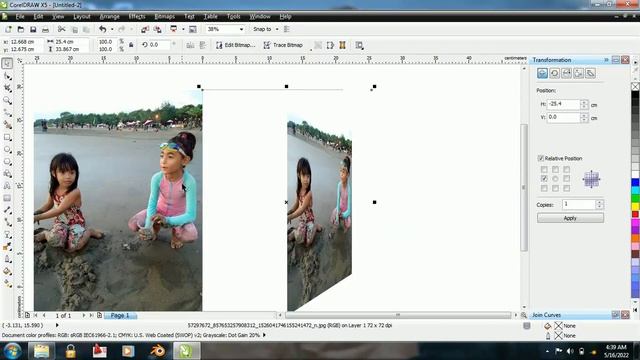Open the zoom level 38% dropdown
Viewport: 640px width, 360px height.
pos(241,29)
